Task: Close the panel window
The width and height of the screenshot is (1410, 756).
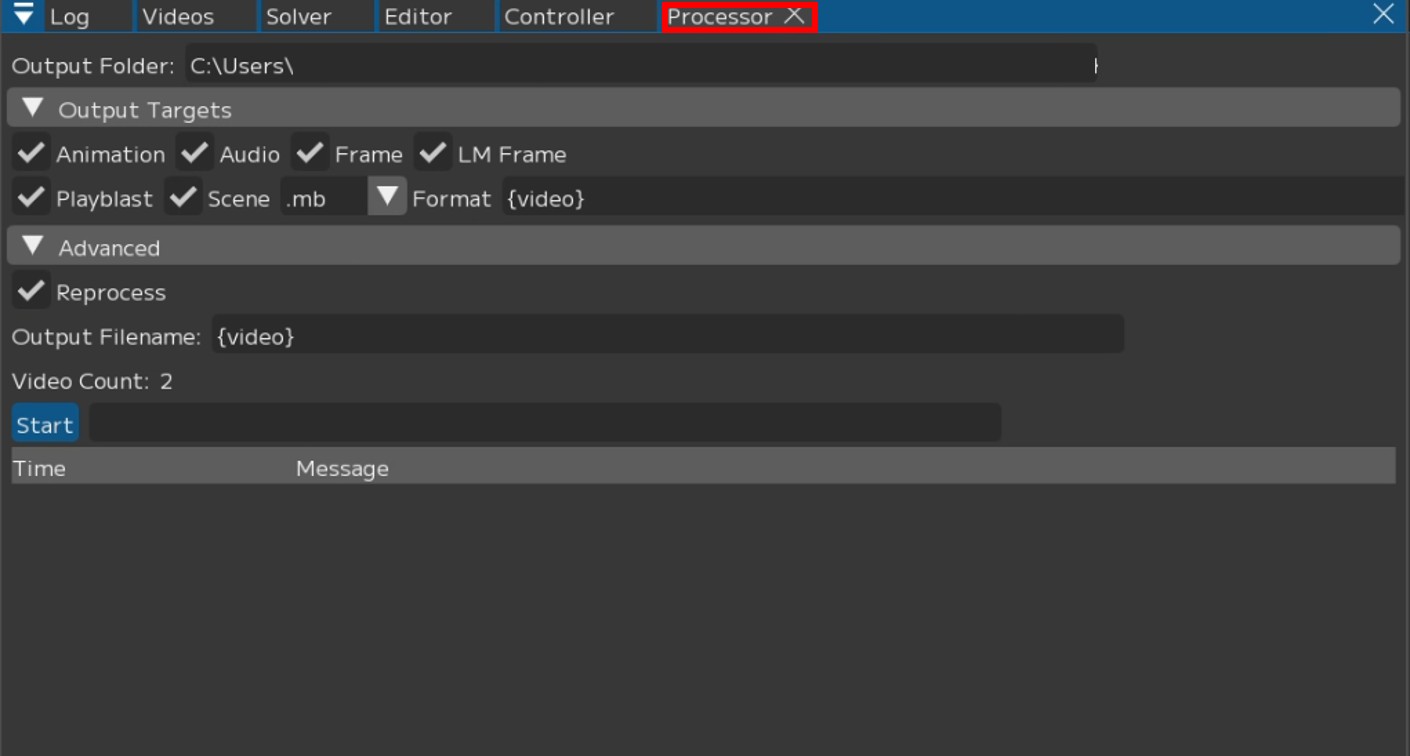Action: click(1383, 14)
